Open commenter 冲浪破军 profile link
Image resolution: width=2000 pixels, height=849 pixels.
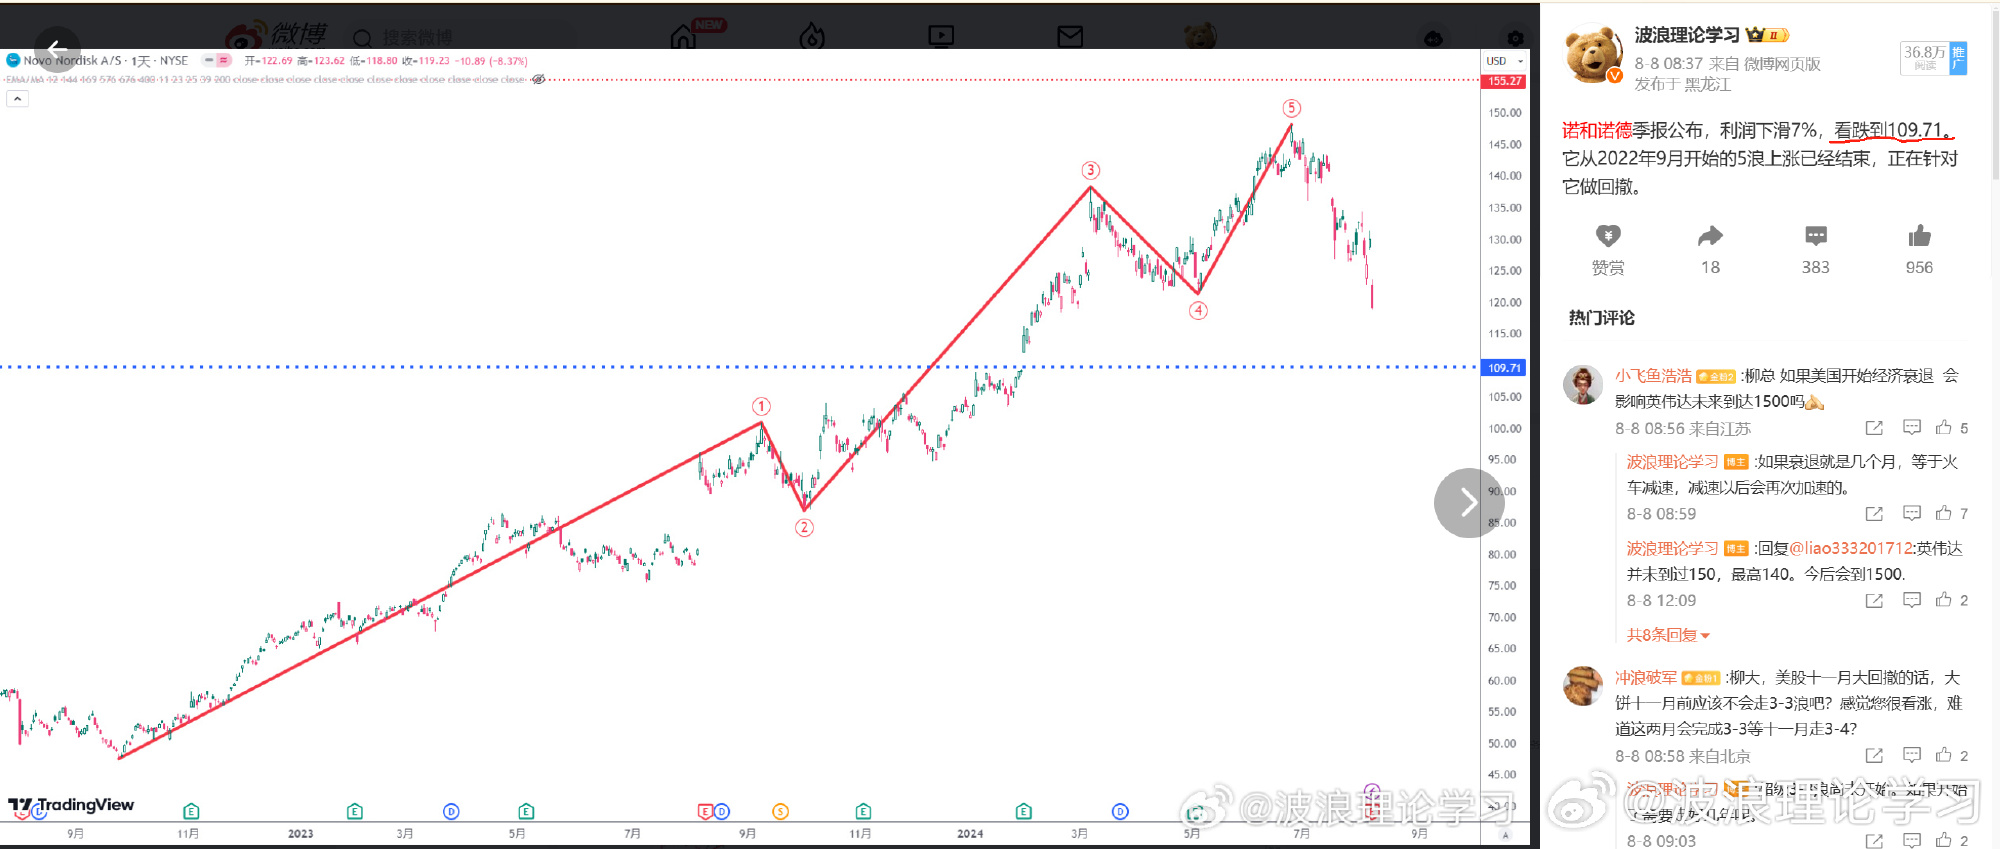coord(1646,678)
